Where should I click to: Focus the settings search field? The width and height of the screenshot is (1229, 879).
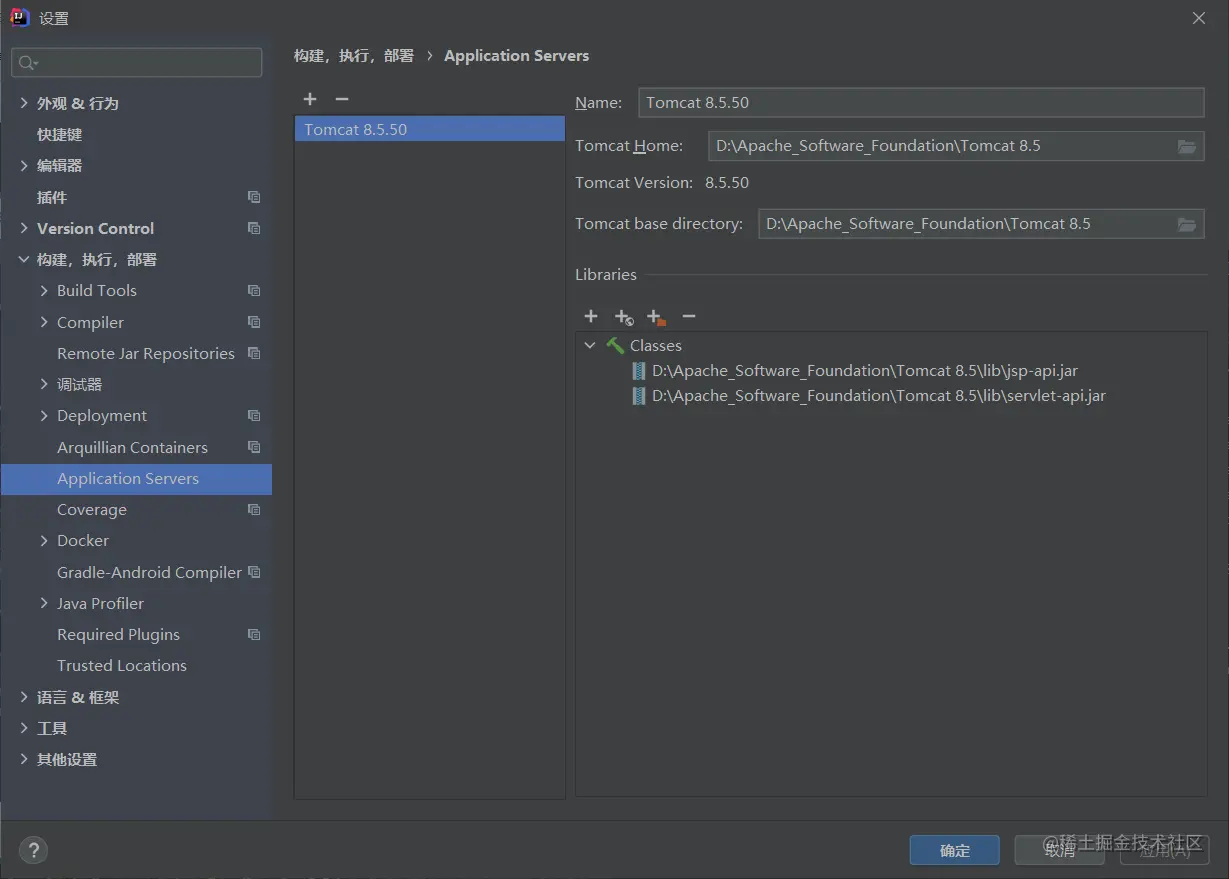pyautogui.click(x=137, y=62)
